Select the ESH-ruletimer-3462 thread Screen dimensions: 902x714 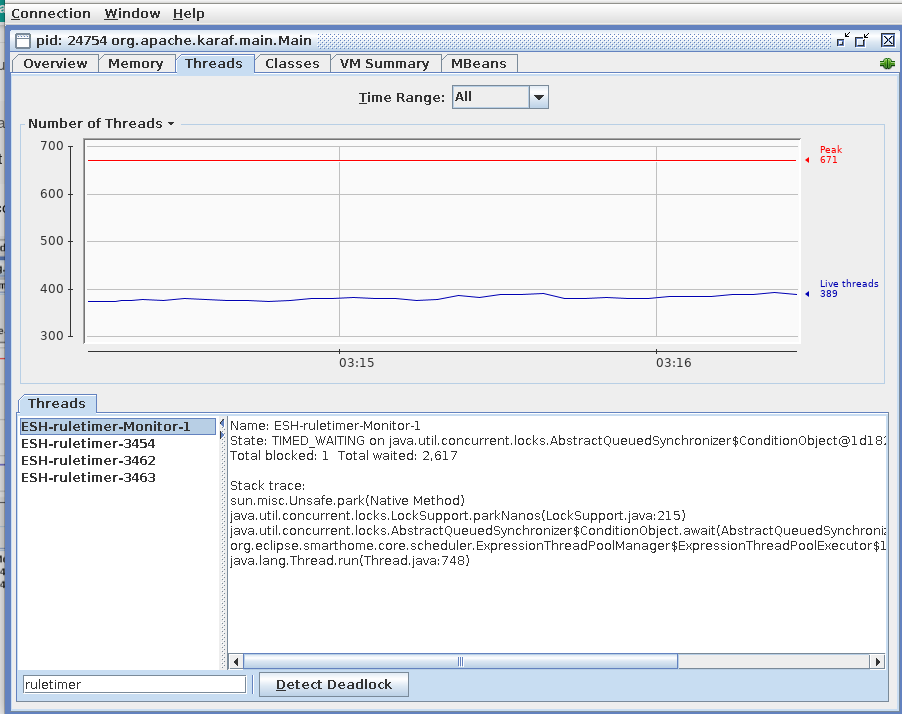(88, 460)
